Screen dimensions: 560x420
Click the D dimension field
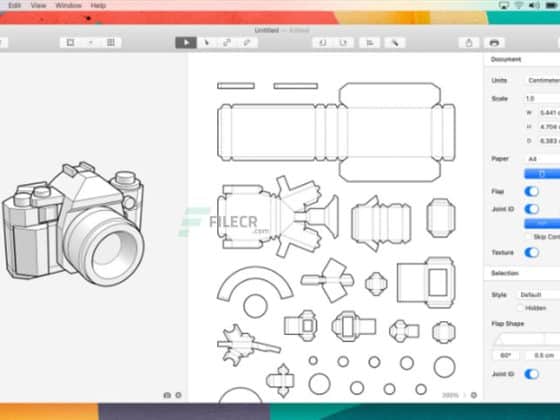548,141
